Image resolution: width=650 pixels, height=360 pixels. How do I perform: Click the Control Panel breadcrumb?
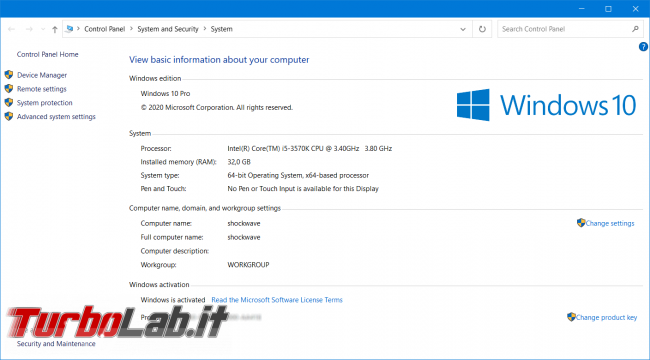coord(104,29)
